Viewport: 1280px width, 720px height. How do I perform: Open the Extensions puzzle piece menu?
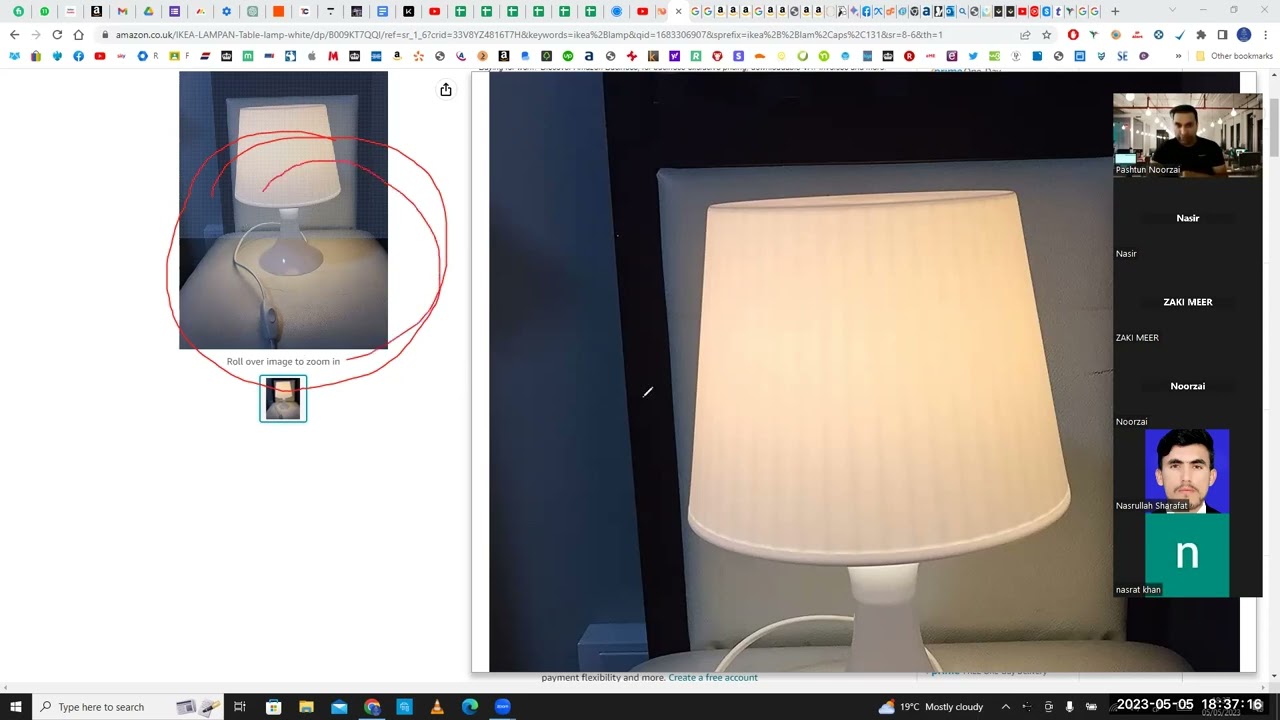pos(1201,34)
